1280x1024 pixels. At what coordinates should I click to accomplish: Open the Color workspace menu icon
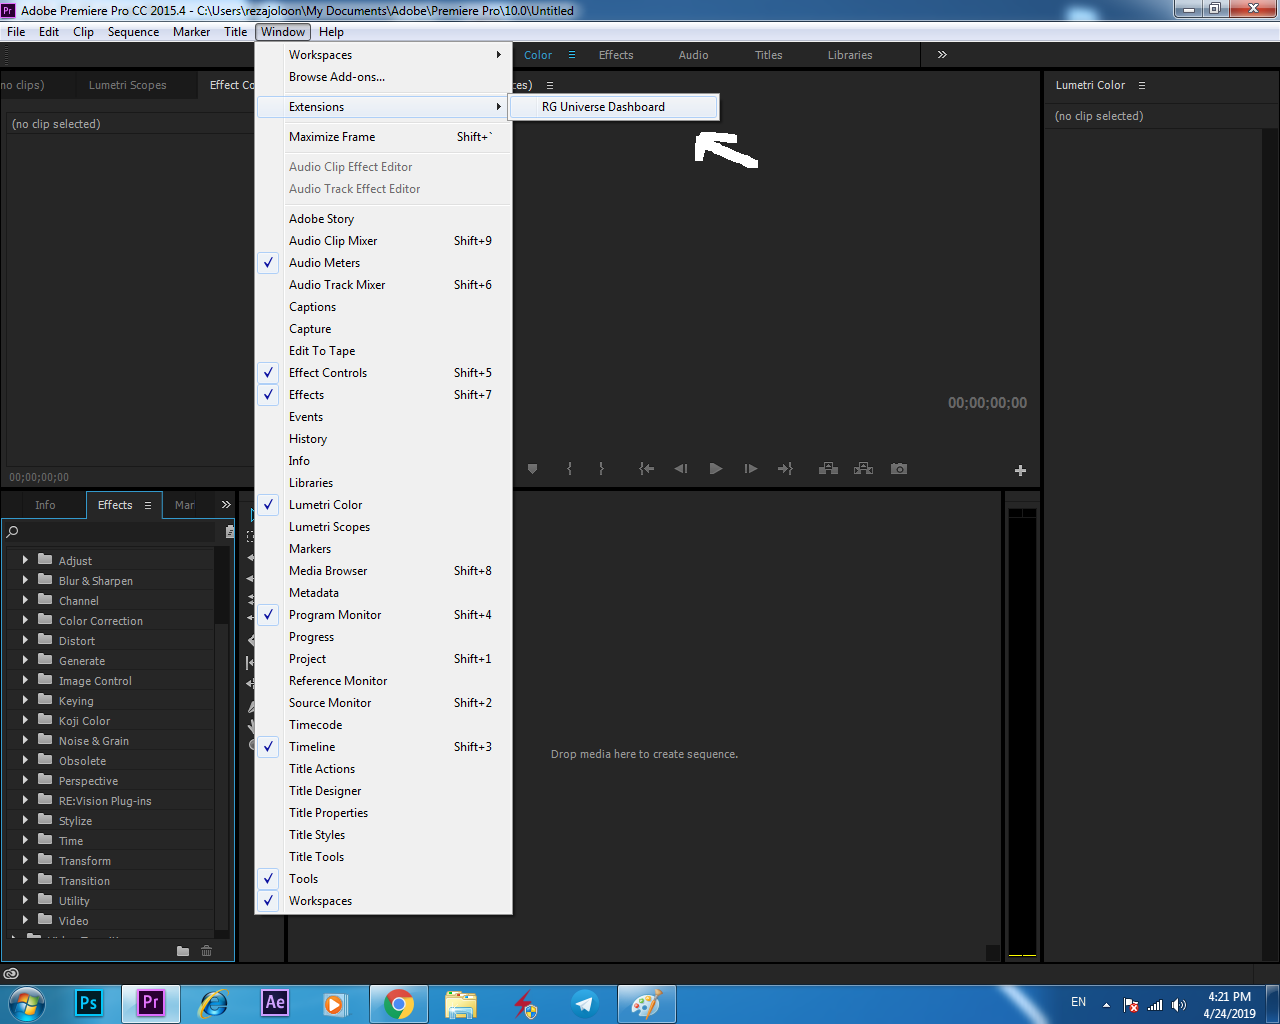click(572, 55)
